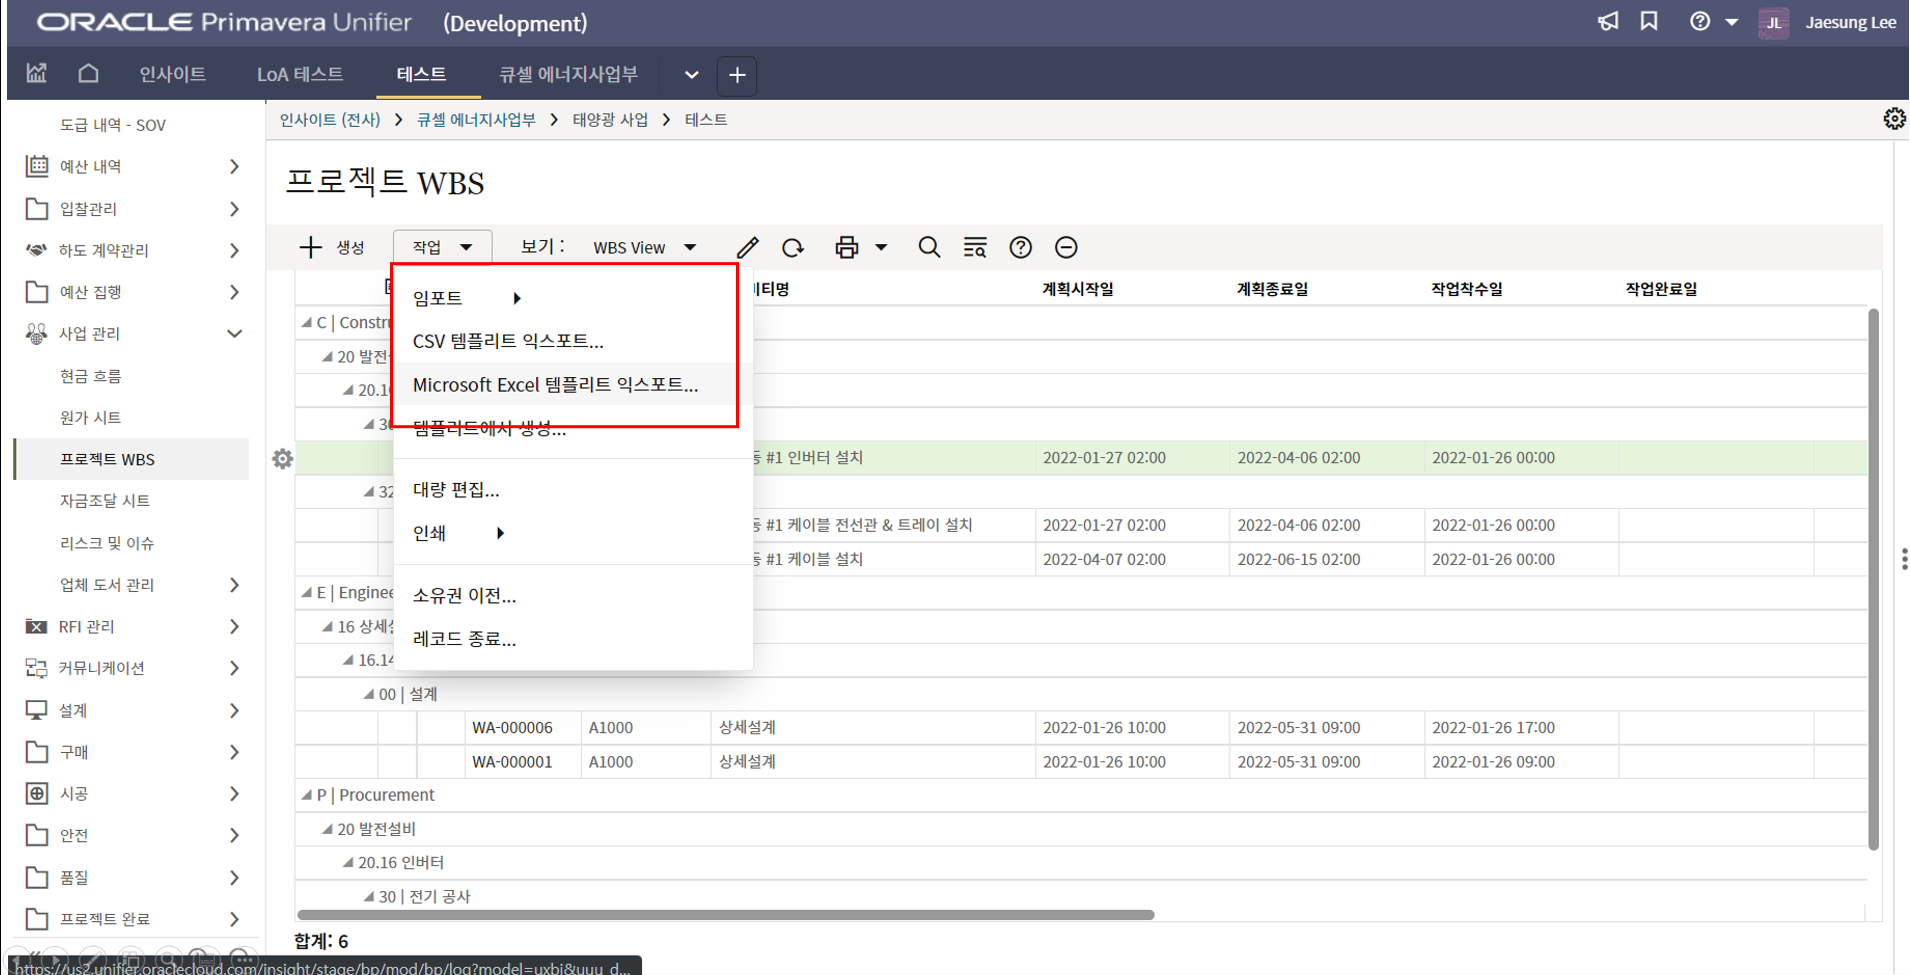1910x975 pixels.
Task: Open the WBS View dropdown
Action: point(644,247)
